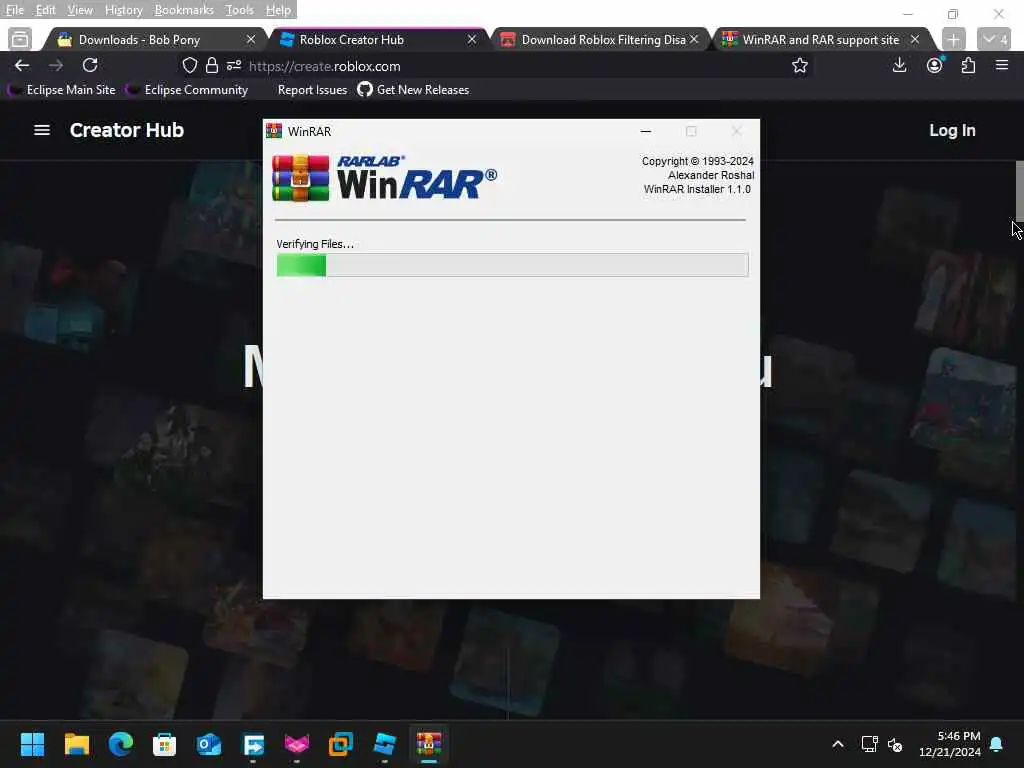1024x768 pixels.
Task: Reload the current page
Action: coord(90,65)
